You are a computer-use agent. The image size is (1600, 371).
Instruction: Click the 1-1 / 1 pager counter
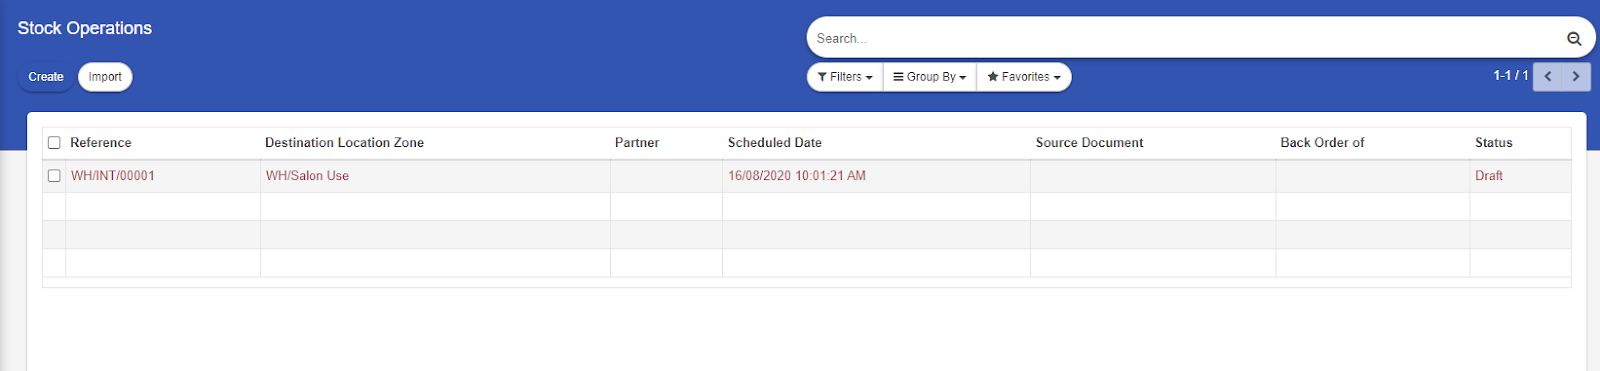1511,76
